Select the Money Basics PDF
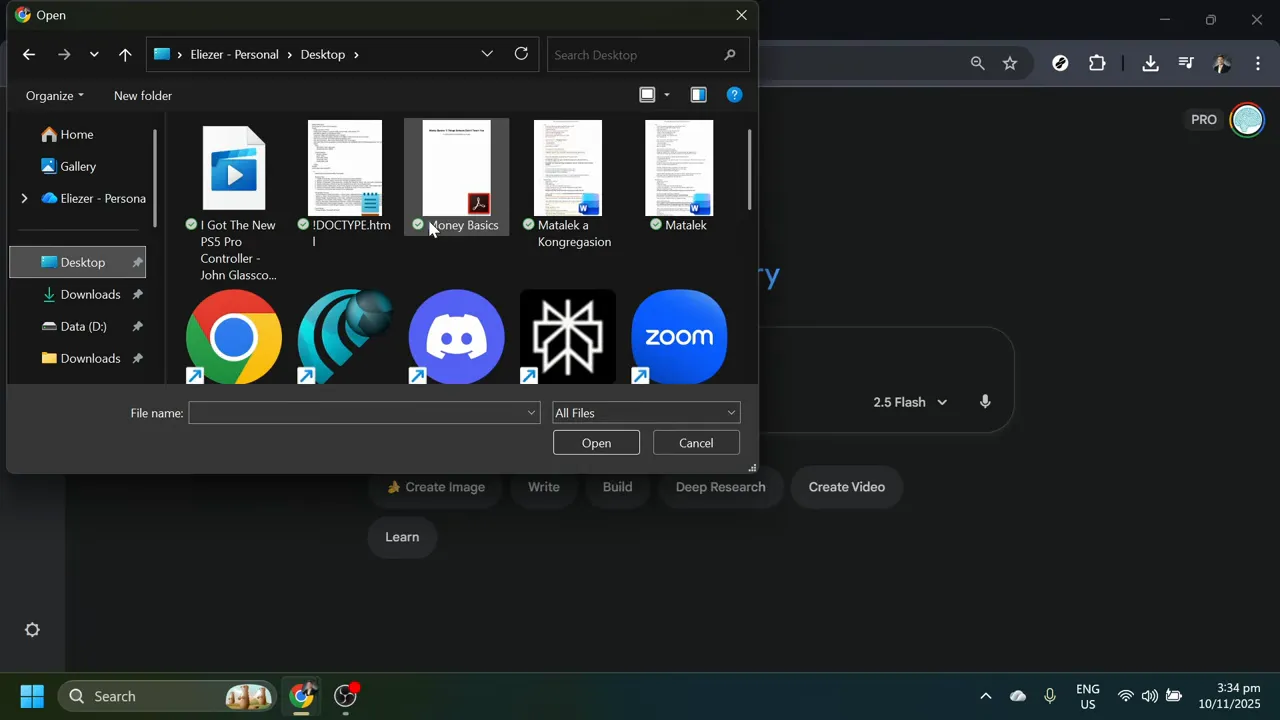This screenshot has height=720, width=1280. (456, 177)
